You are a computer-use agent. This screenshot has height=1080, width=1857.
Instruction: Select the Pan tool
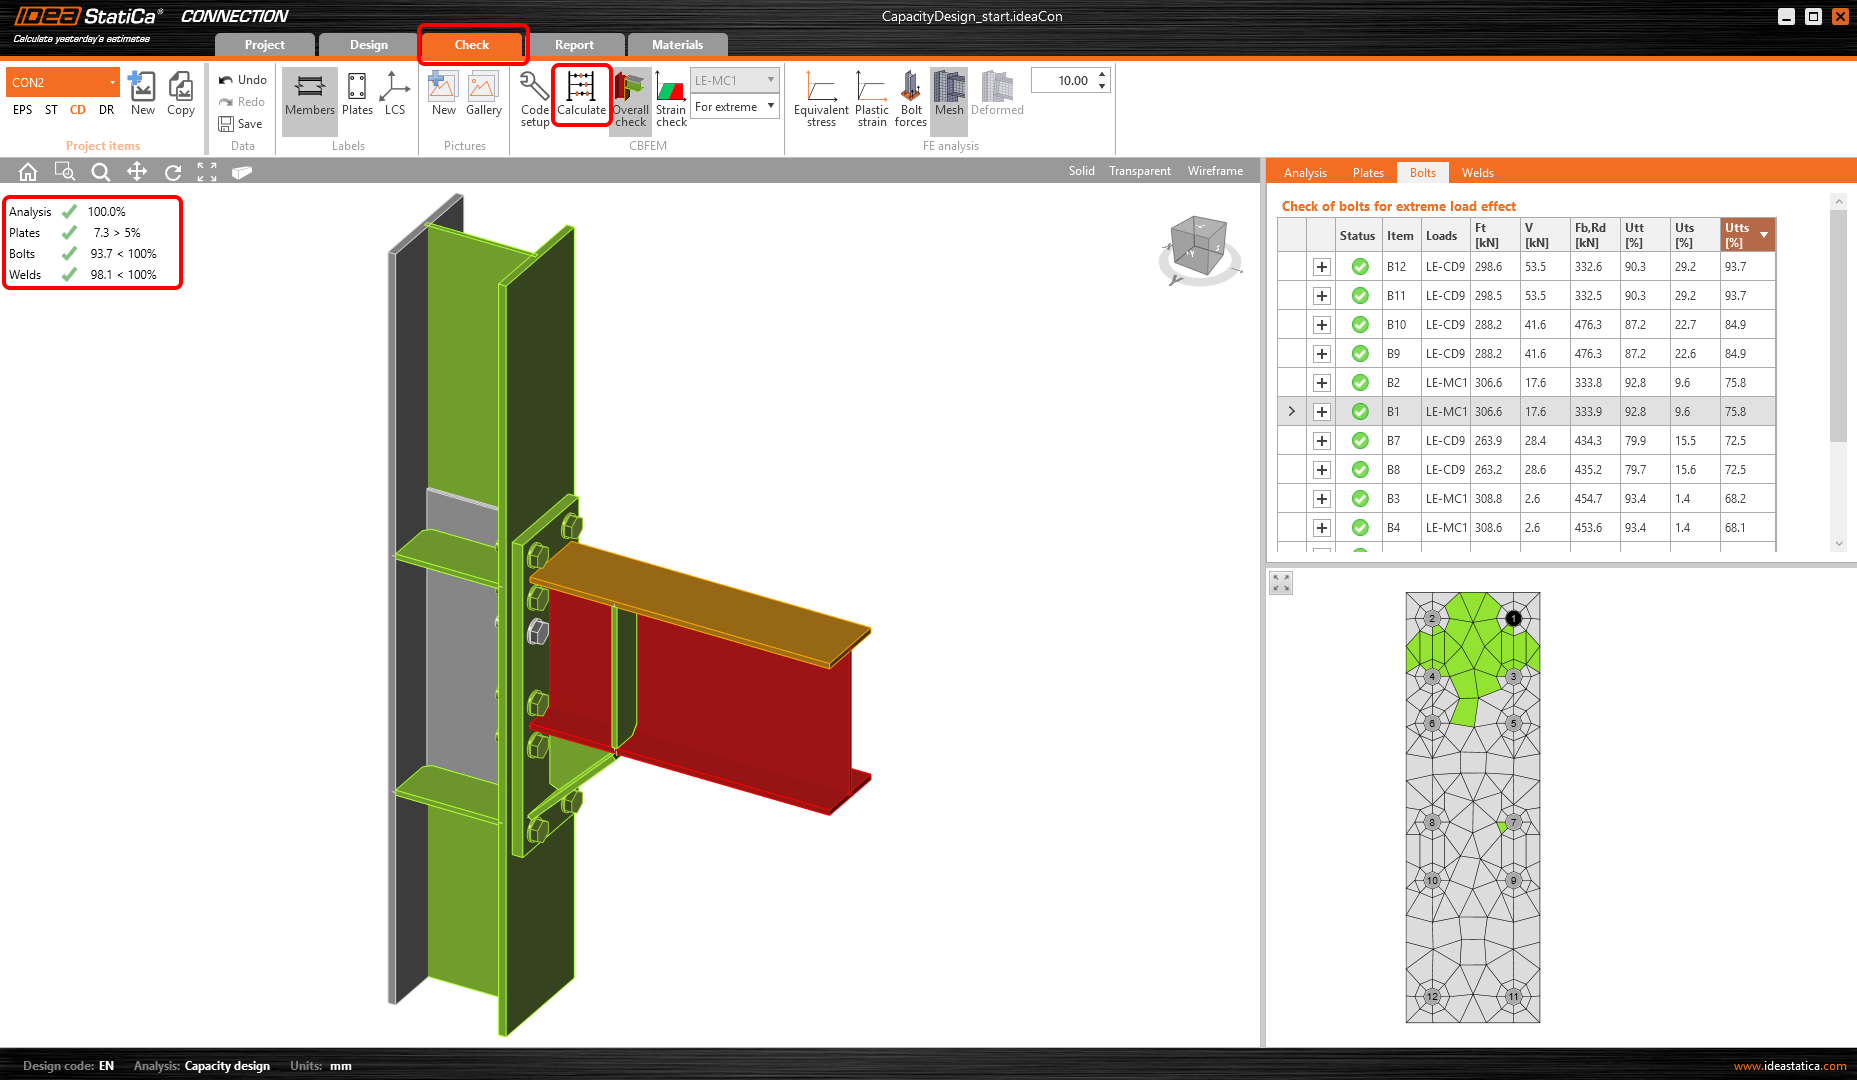click(x=137, y=172)
